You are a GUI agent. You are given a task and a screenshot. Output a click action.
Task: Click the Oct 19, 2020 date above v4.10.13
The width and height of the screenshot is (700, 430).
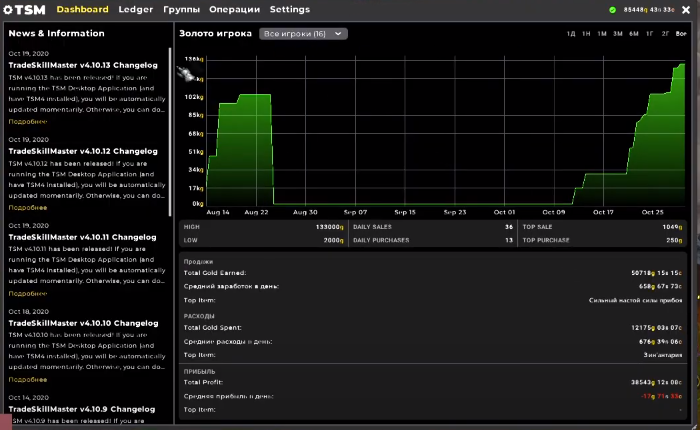pyautogui.click(x=29, y=54)
